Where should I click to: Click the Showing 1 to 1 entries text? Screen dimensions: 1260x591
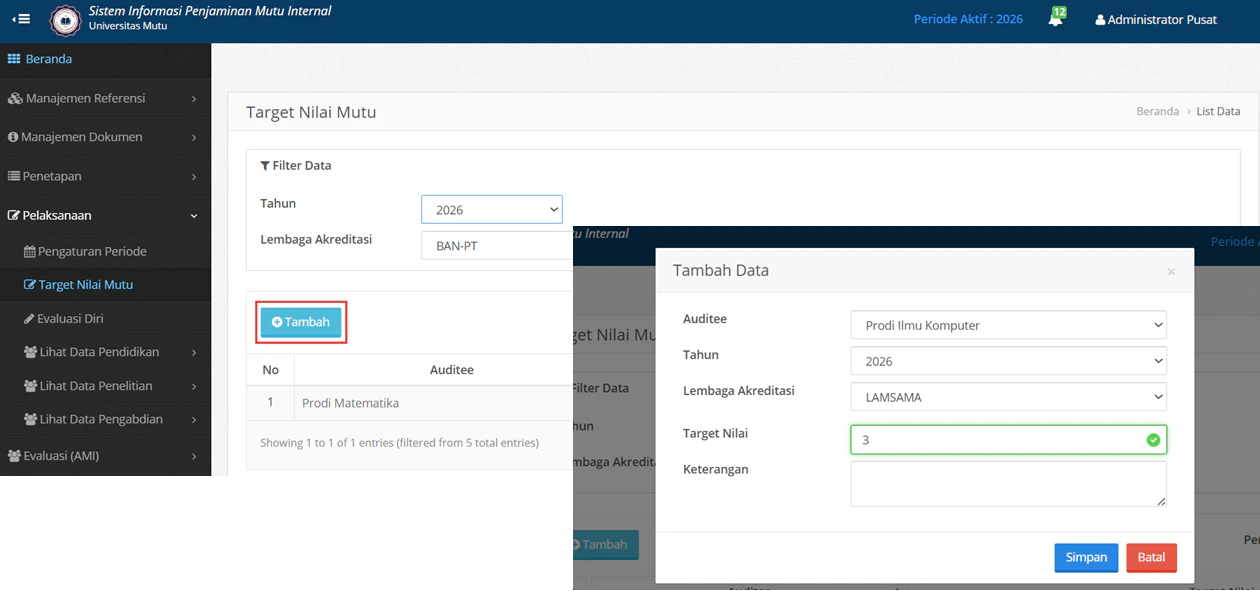399,443
